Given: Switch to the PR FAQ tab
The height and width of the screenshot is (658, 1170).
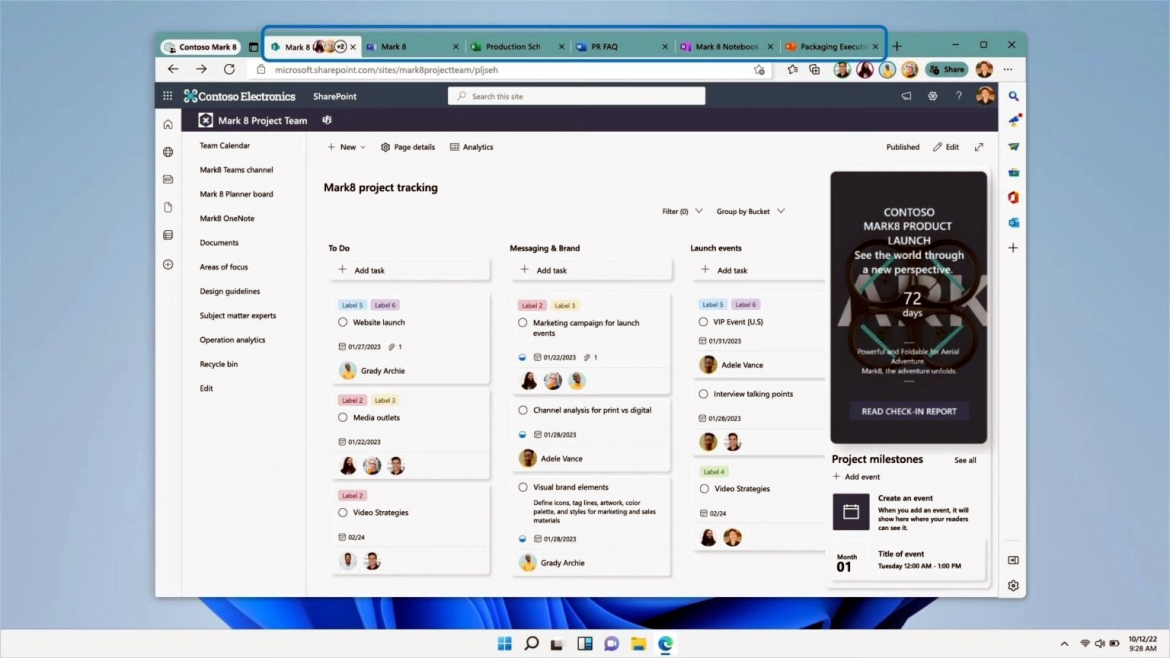Looking at the screenshot, I should [622, 46].
